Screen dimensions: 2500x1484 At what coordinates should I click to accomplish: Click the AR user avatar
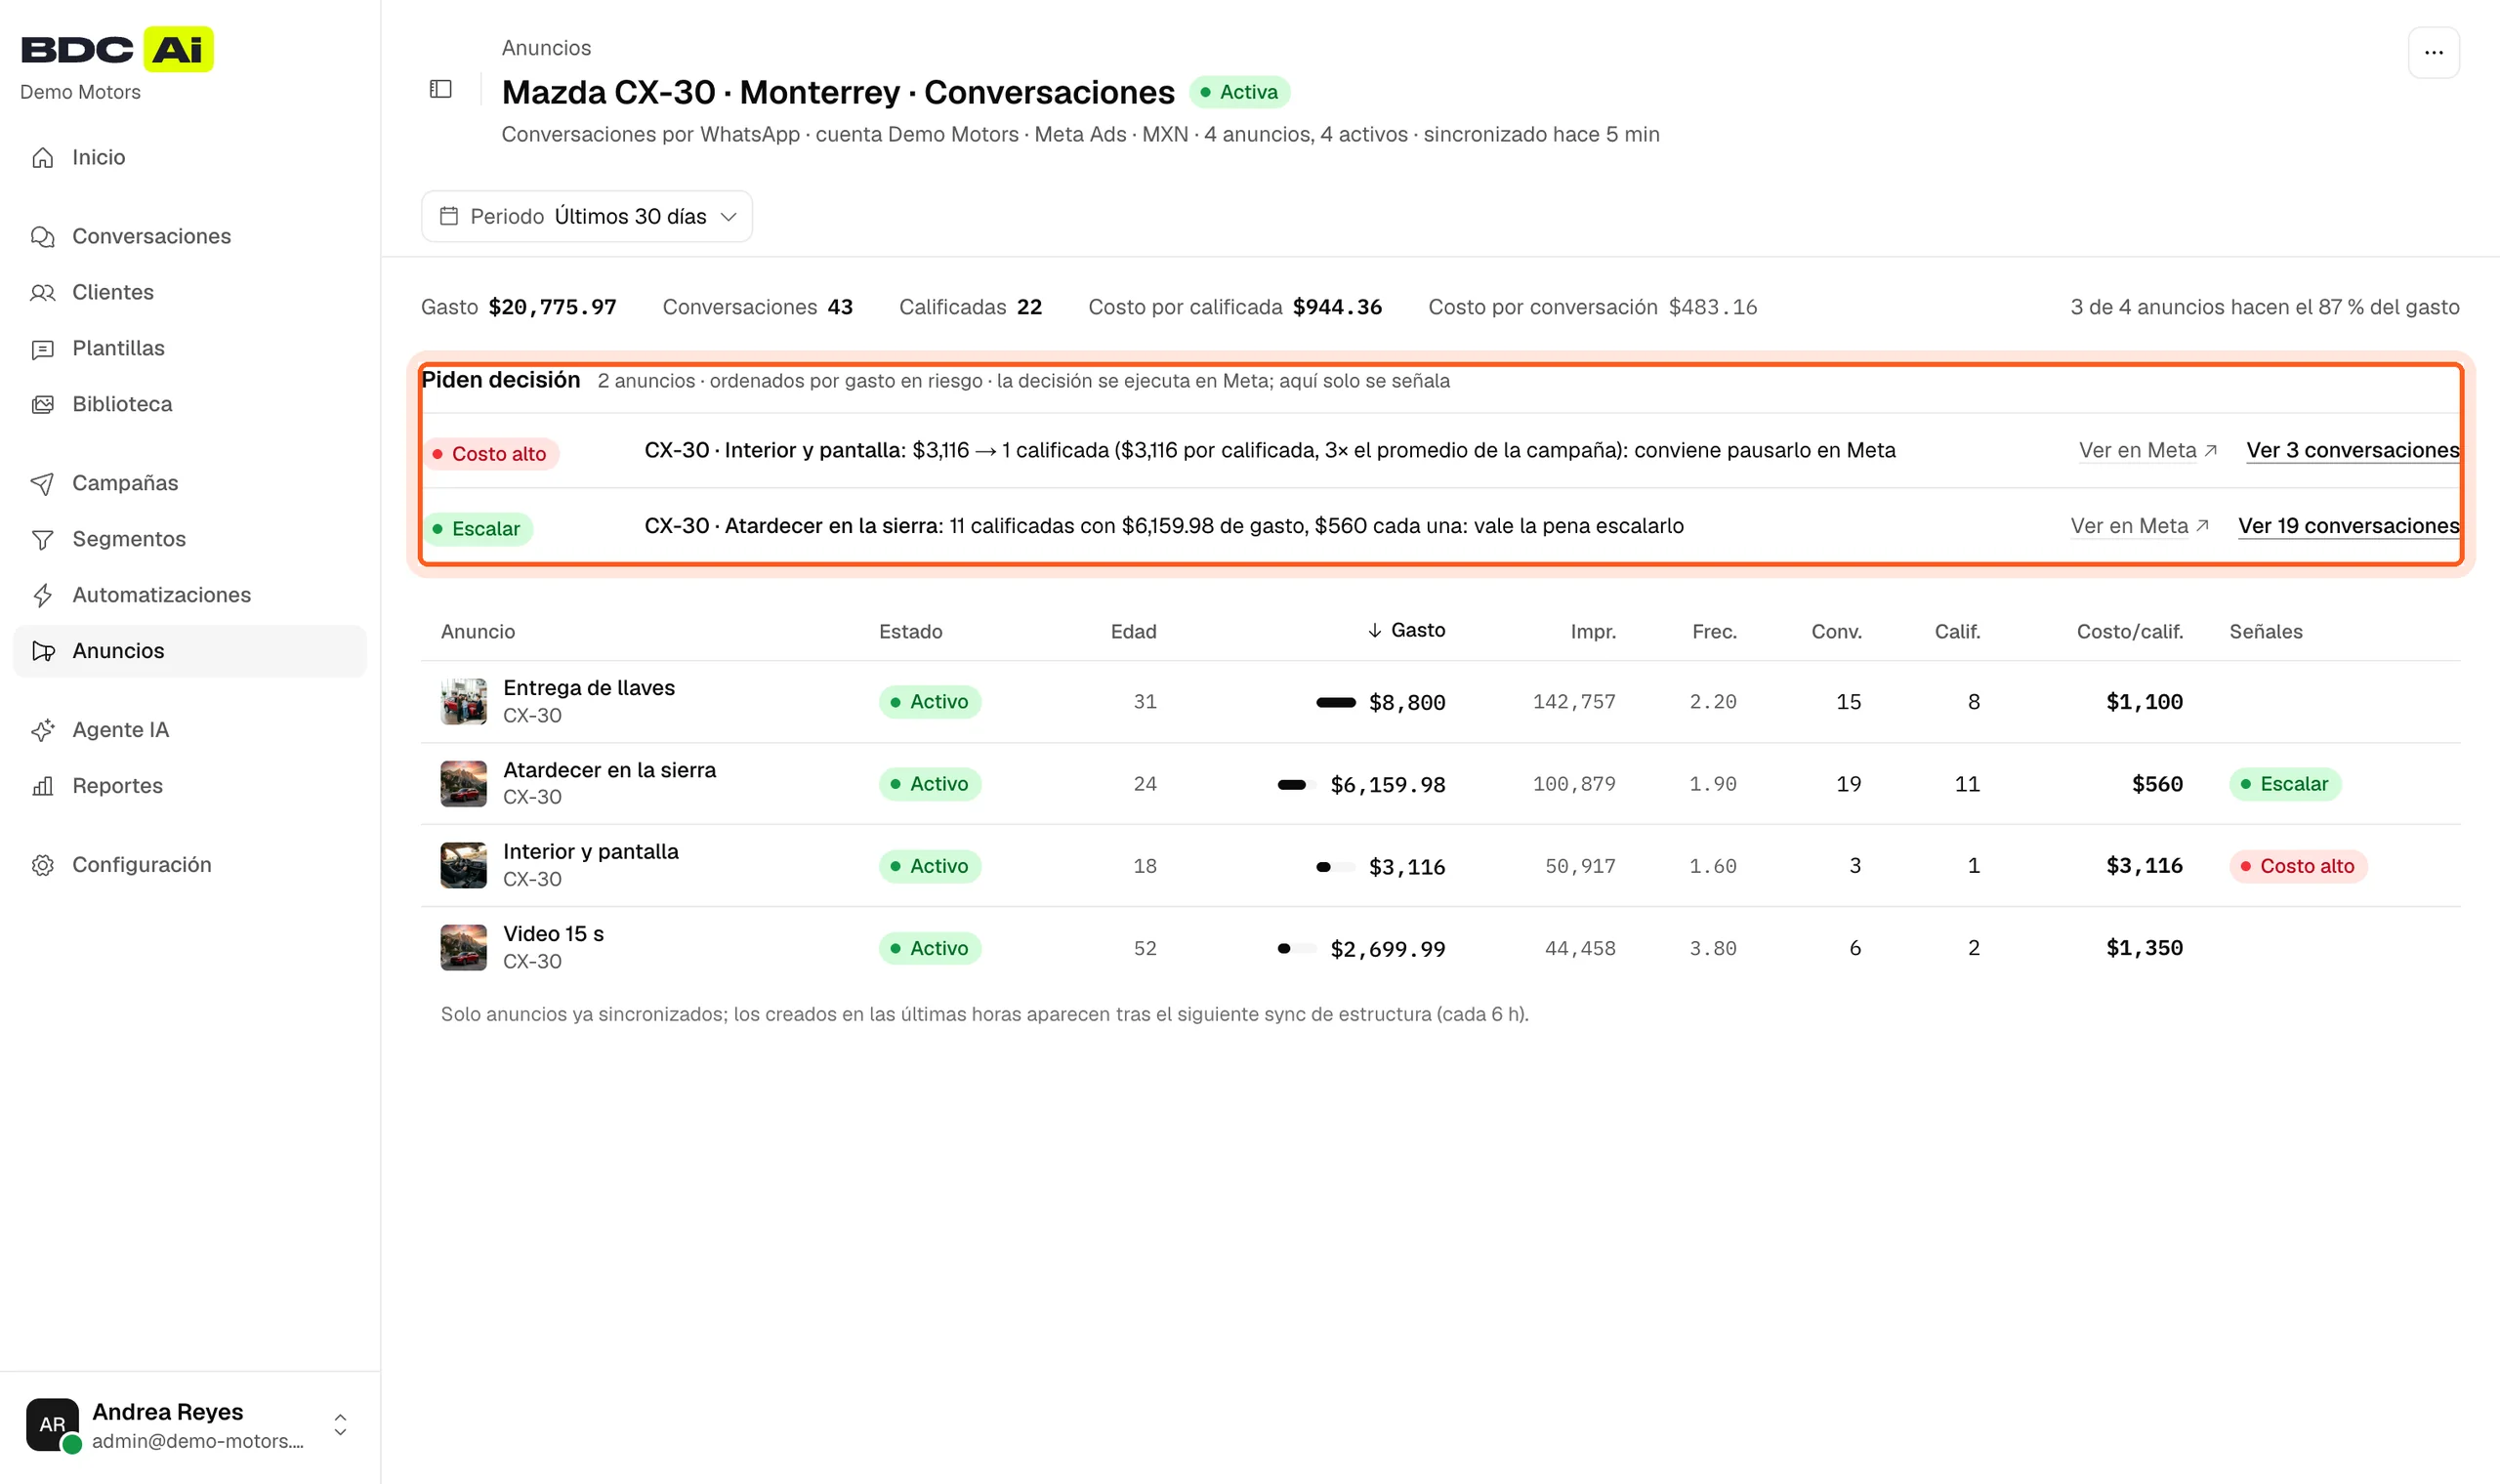point(52,1424)
